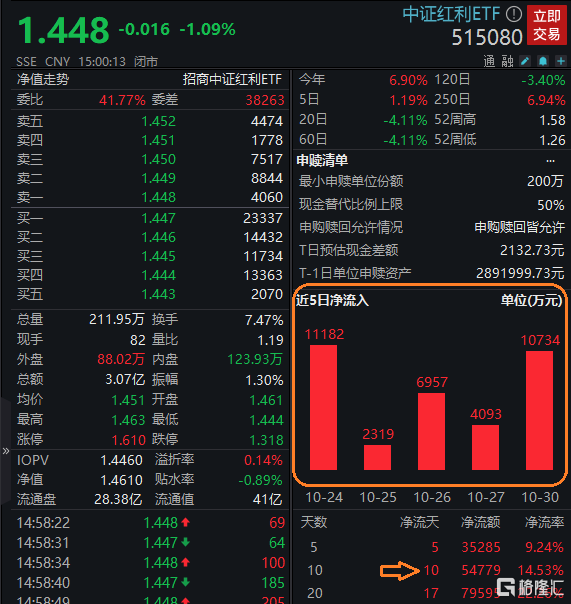Click the 通 connect indicator

click(x=489, y=61)
